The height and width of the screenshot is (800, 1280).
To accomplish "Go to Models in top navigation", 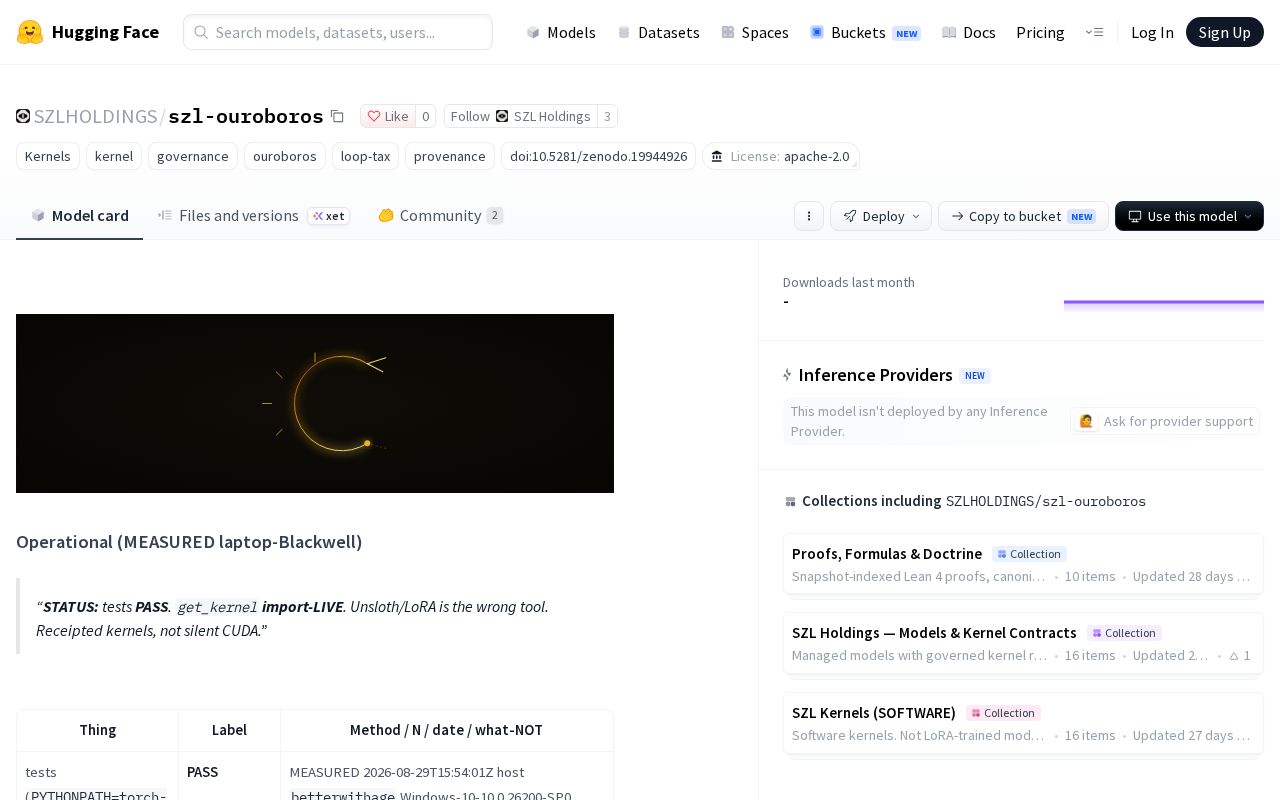I will pos(561,32).
